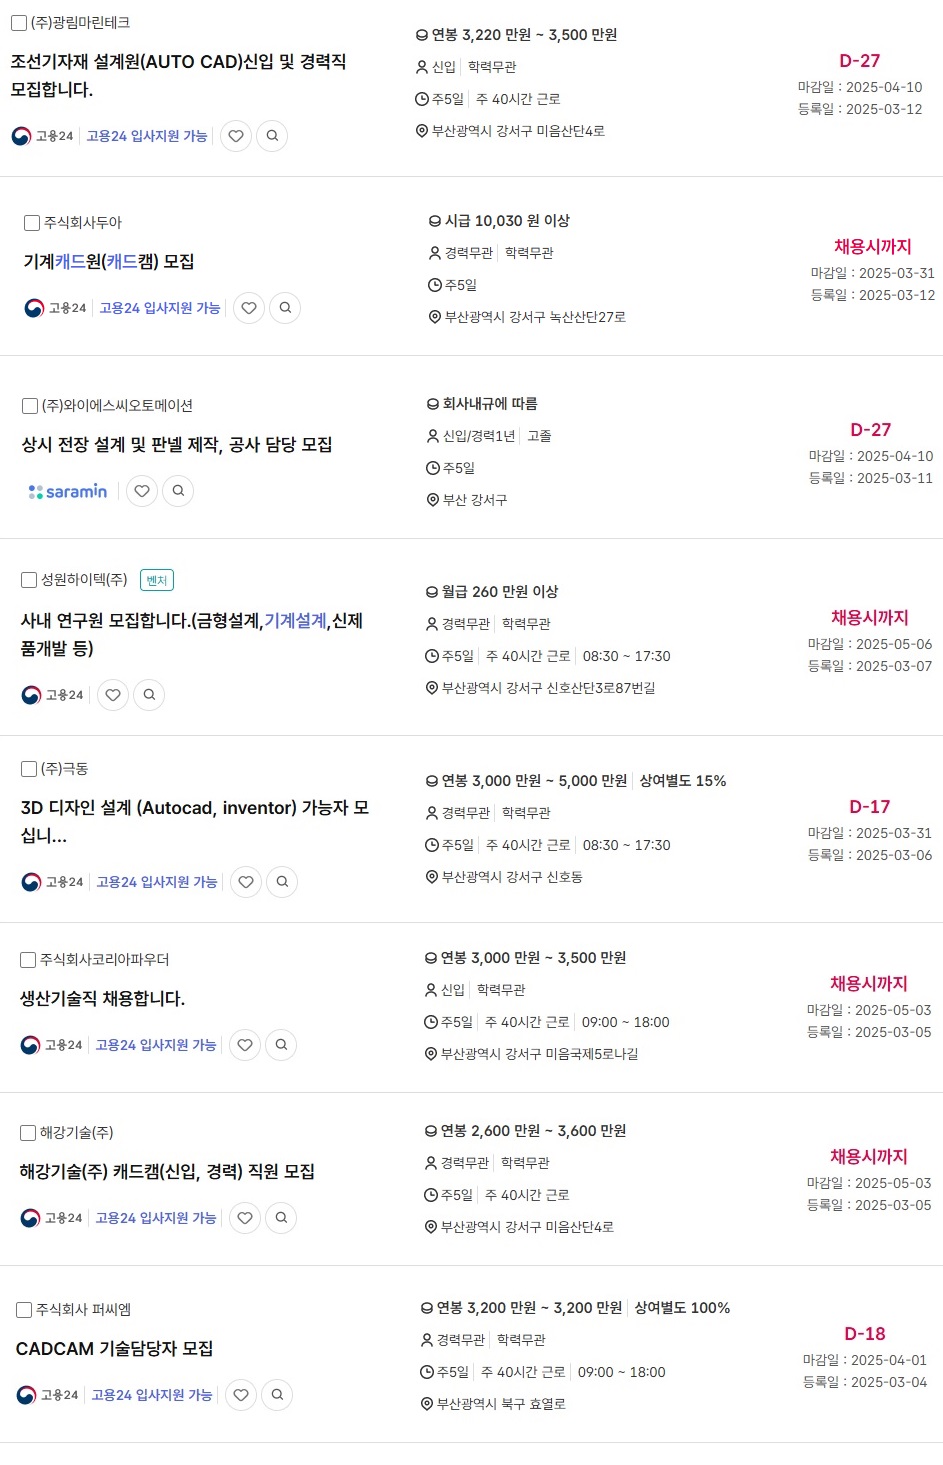The width and height of the screenshot is (943, 1465).
Task: Click the saramin logo on 와이에스씨오토메이션 listing
Action: point(68,491)
